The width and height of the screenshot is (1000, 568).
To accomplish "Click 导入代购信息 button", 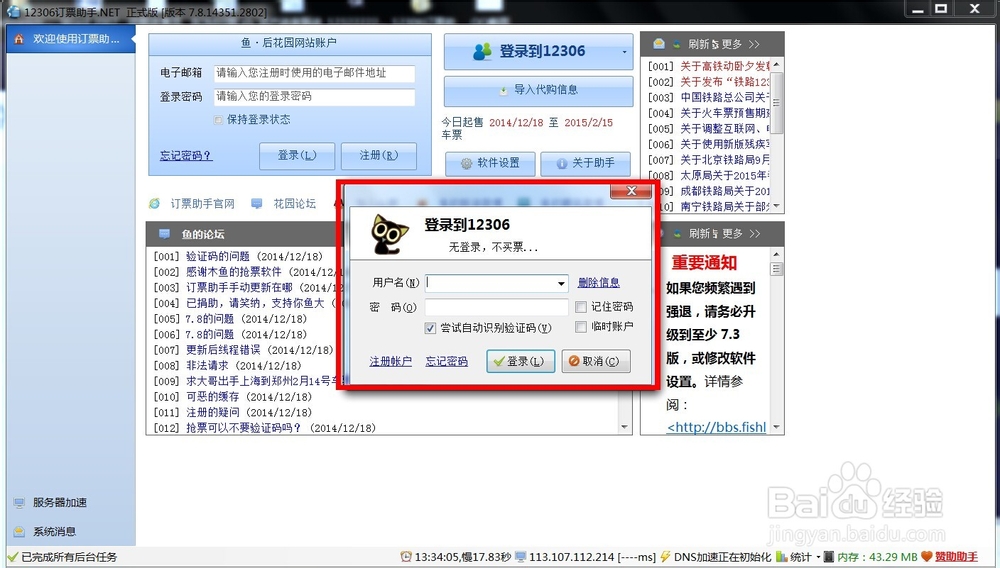I will point(538,91).
